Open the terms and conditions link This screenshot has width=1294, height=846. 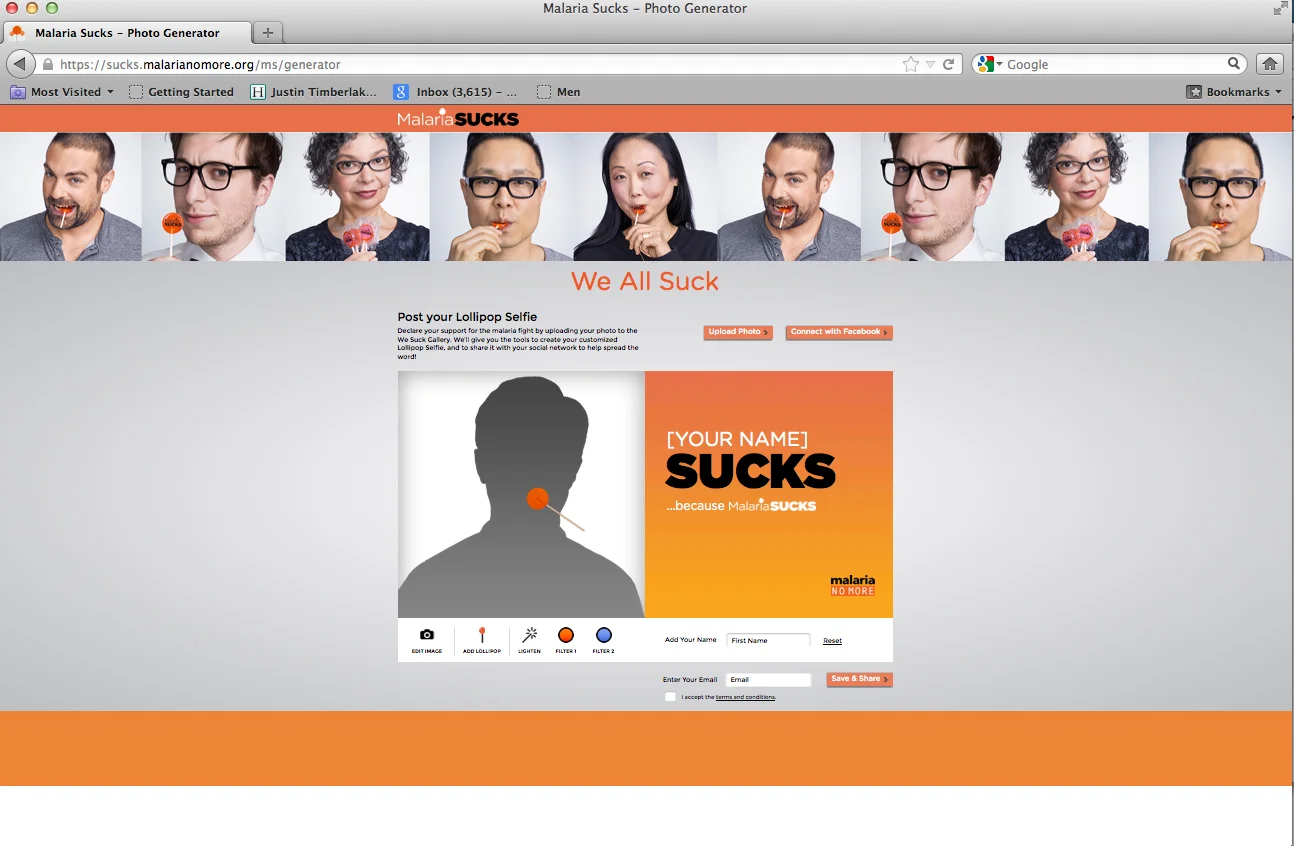[745, 697]
